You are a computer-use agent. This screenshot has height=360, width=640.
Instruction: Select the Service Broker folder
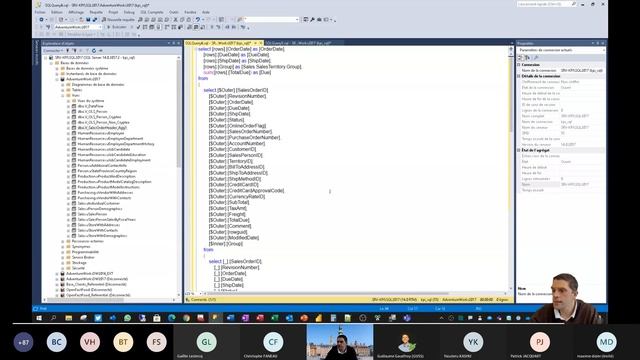(83, 257)
